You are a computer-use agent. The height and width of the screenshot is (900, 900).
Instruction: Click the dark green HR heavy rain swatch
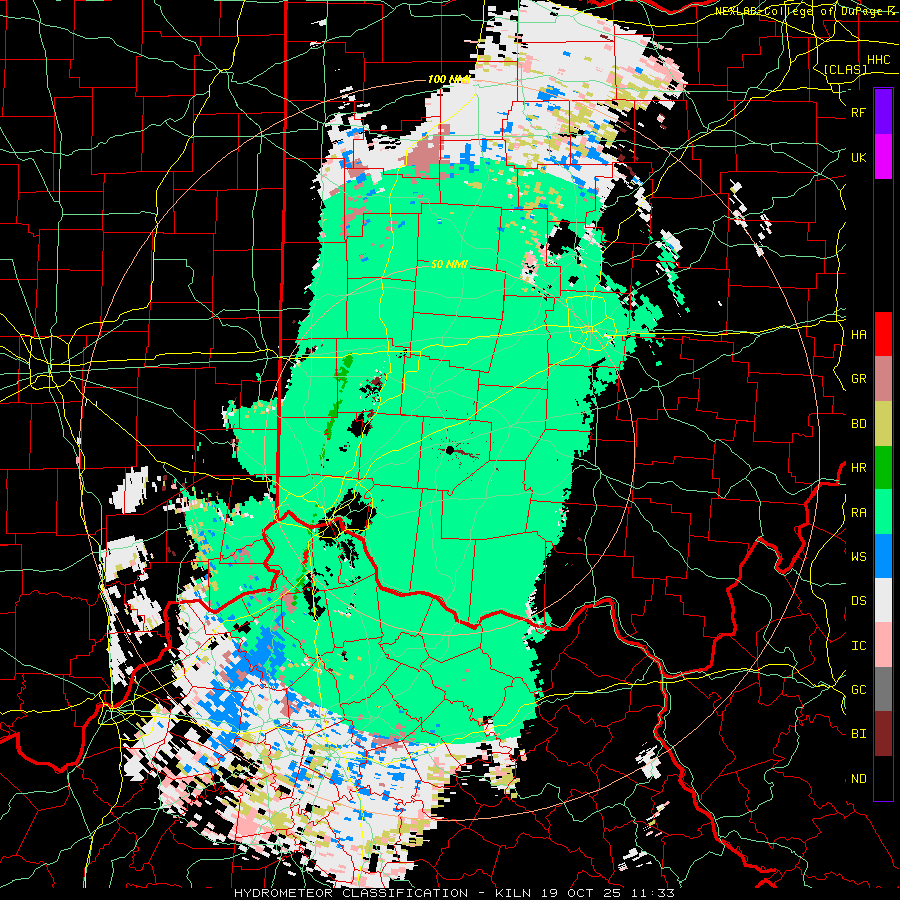[883, 468]
